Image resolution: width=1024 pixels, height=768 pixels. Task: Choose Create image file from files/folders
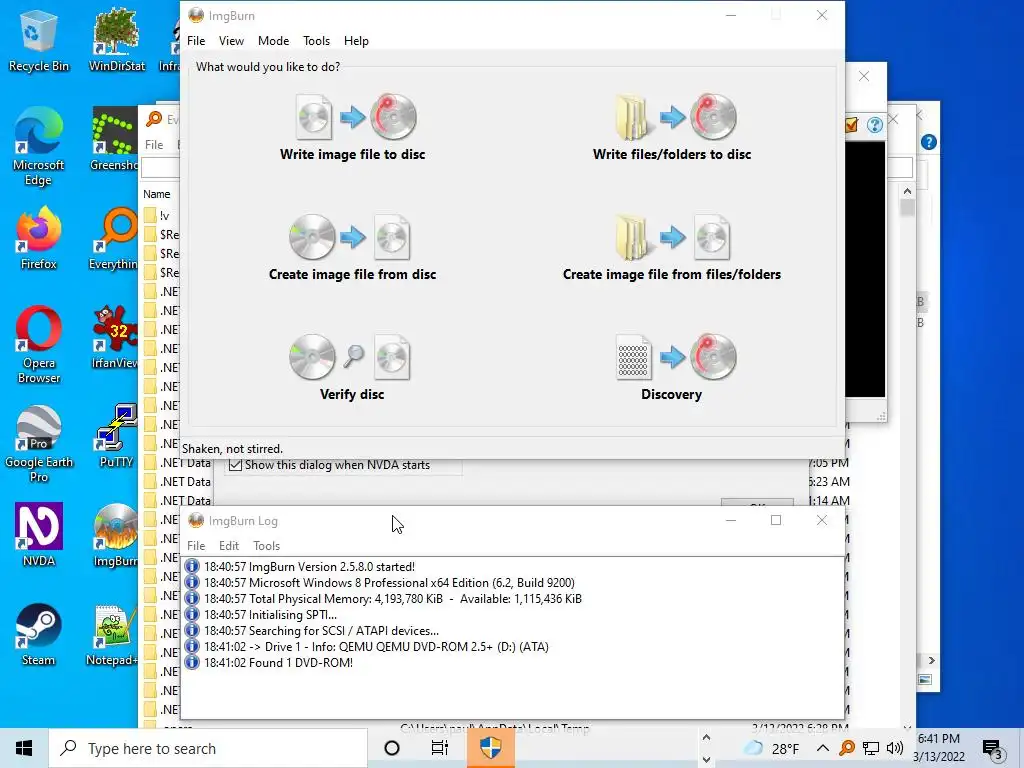(x=672, y=248)
